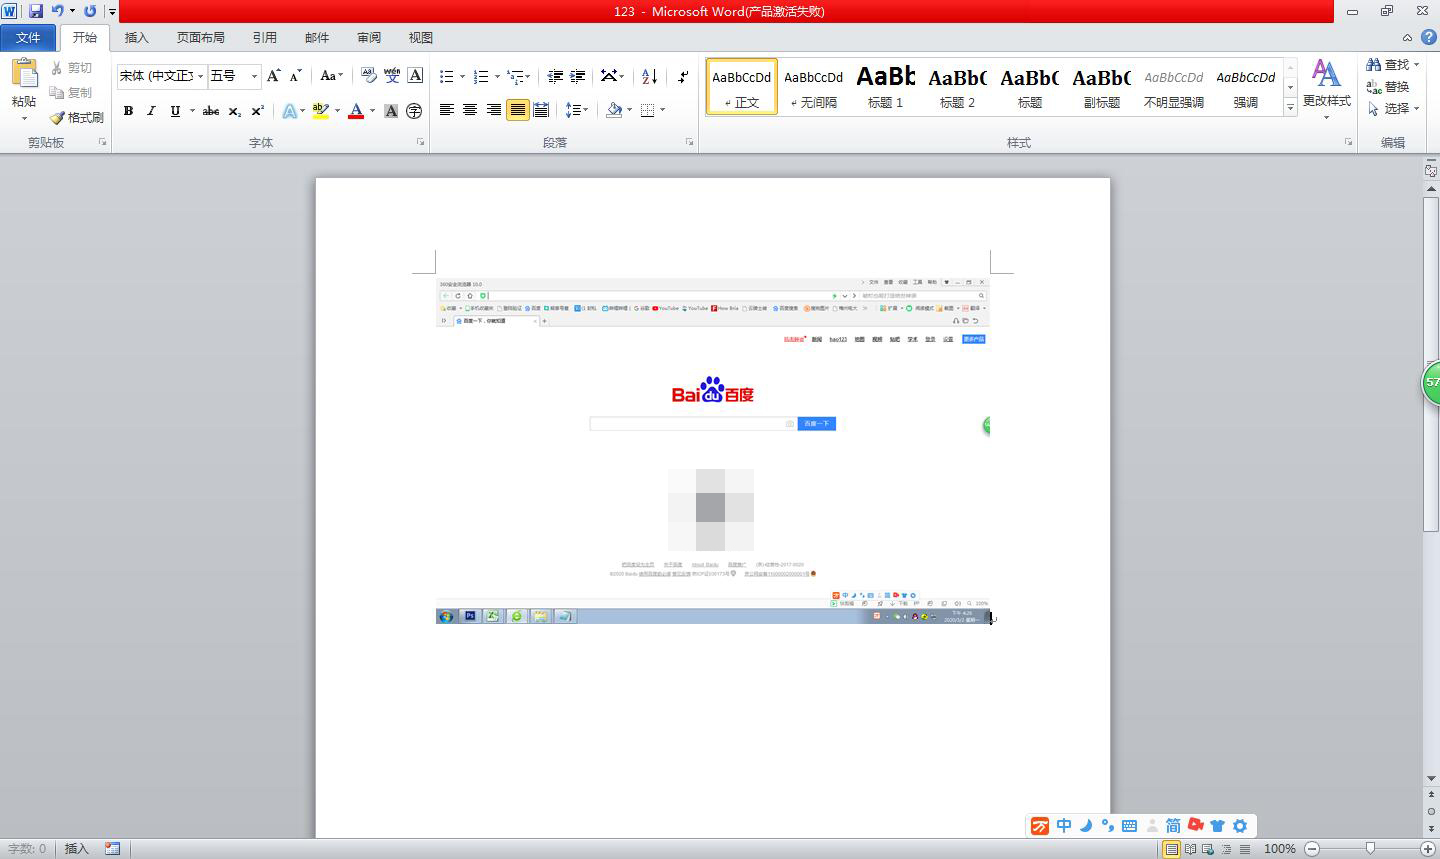
Task: Shrink the font size with the small A icon
Action: coord(295,76)
